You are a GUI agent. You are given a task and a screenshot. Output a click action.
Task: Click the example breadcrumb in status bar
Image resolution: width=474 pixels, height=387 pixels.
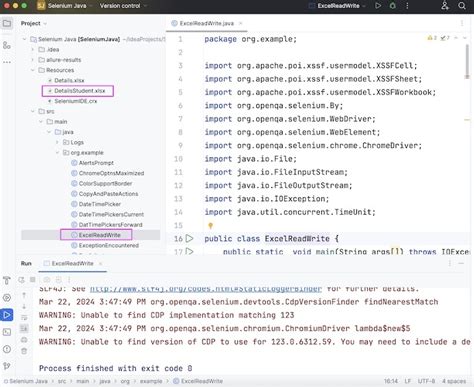point(151,381)
